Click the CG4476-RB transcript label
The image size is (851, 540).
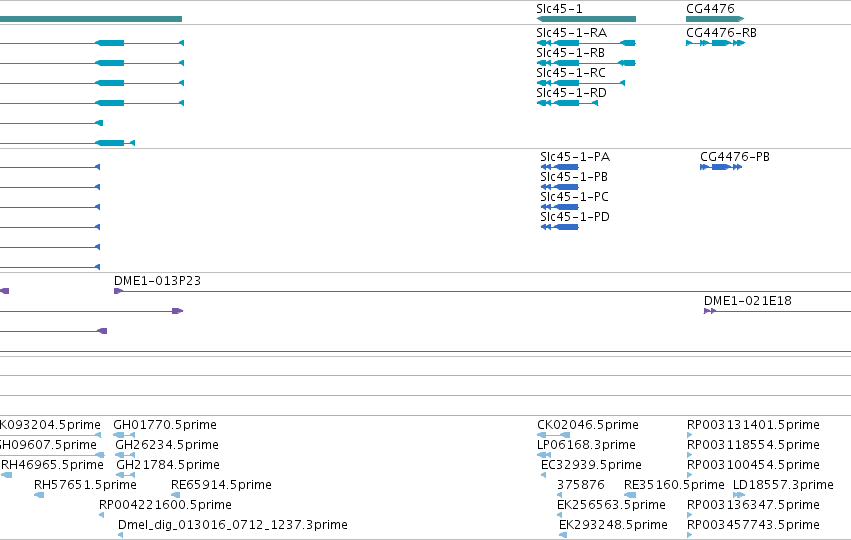coord(721,33)
